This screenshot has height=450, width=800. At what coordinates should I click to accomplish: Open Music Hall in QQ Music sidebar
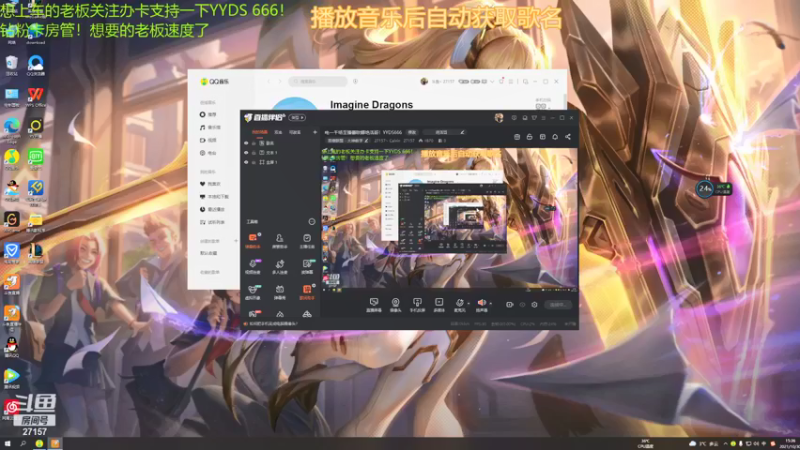(x=210, y=128)
